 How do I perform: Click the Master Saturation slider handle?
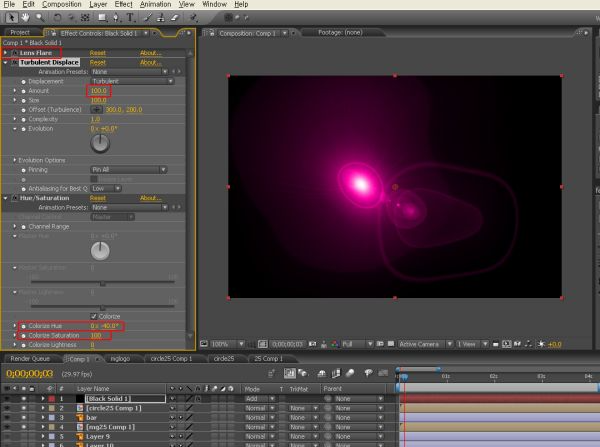point(103,284)
